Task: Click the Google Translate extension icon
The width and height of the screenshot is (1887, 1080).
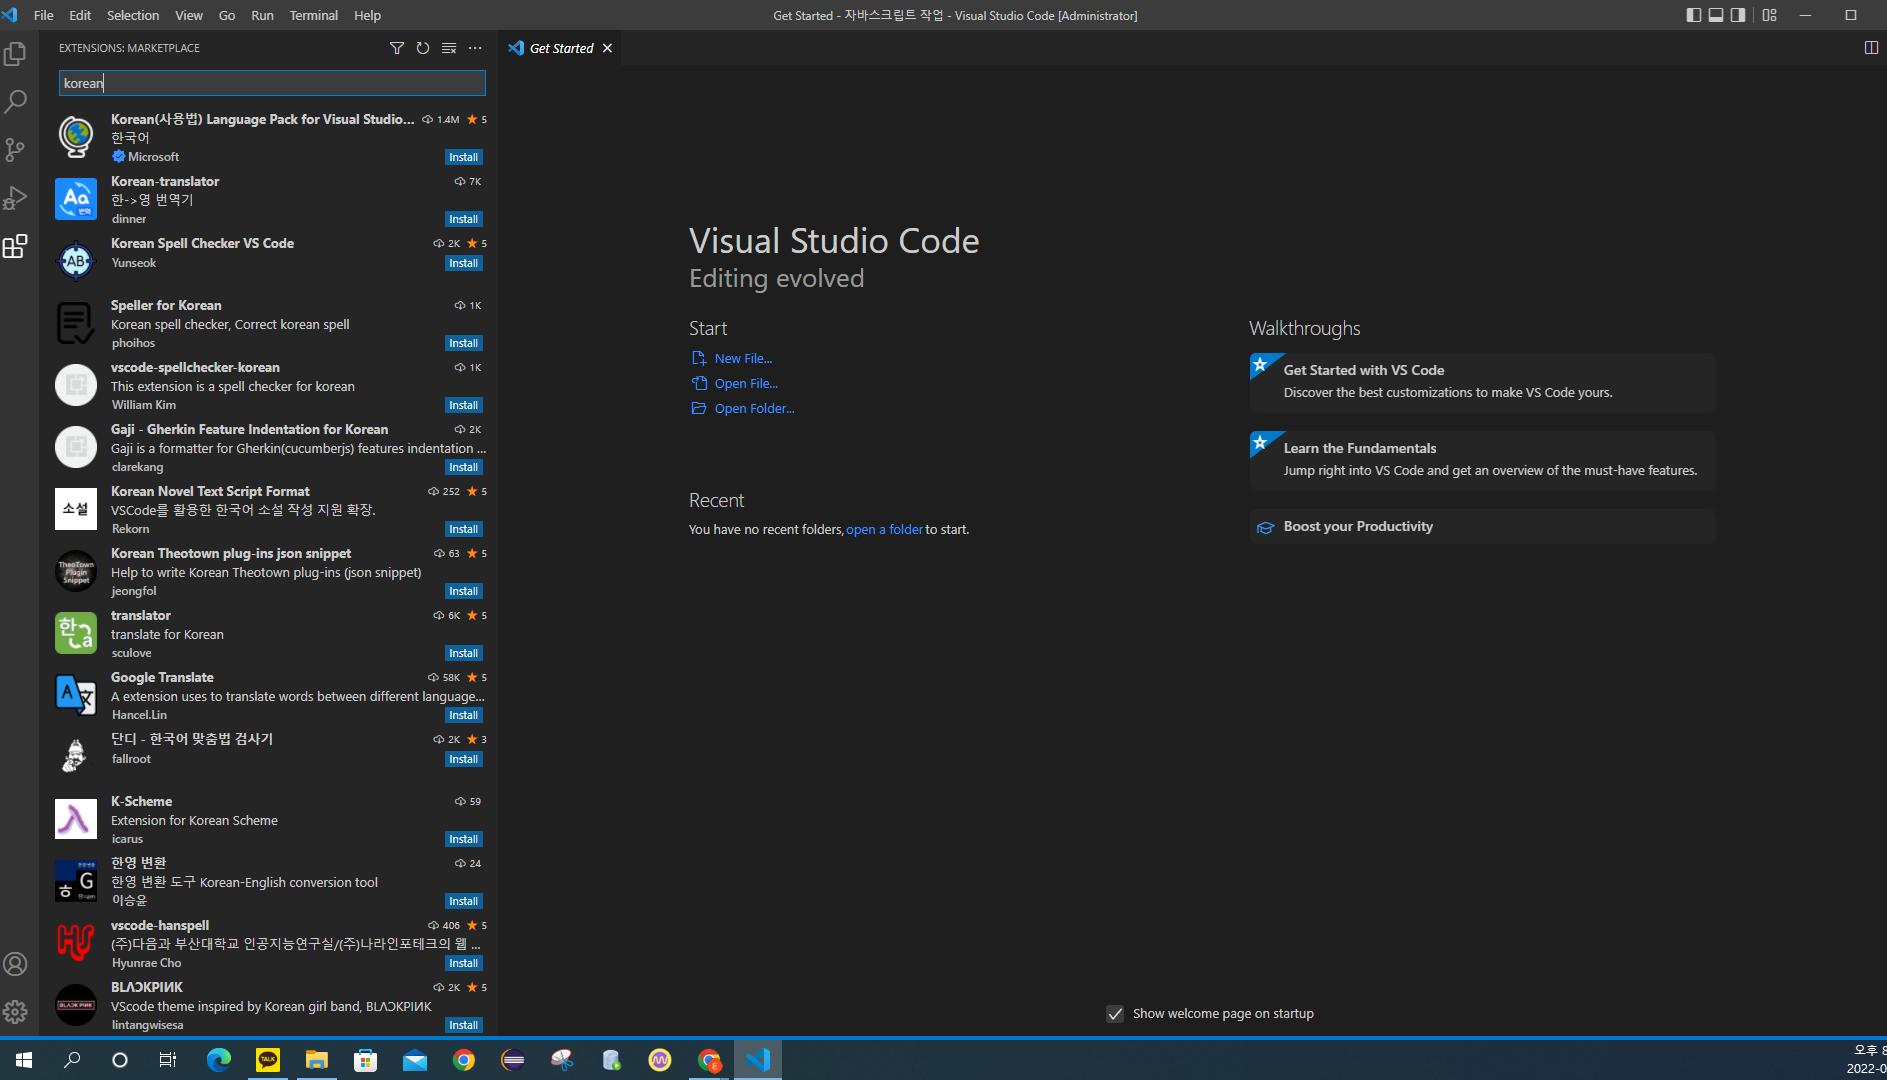Action: (76, 695)
